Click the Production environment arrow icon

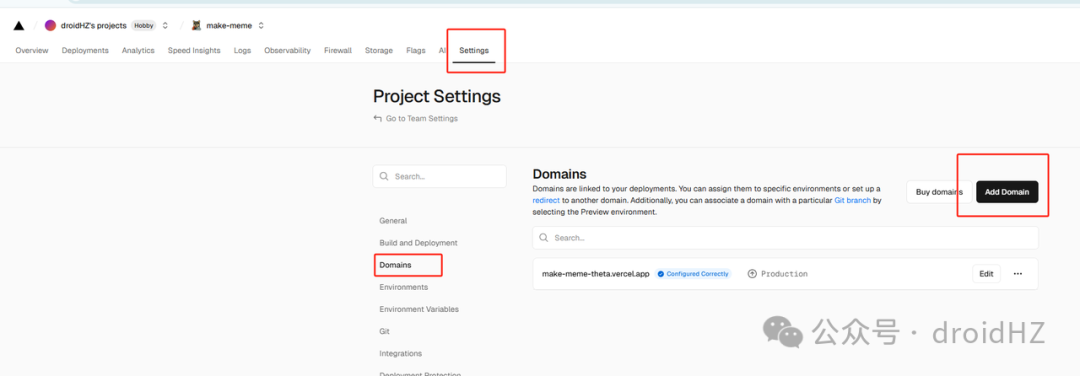(752, 273)
